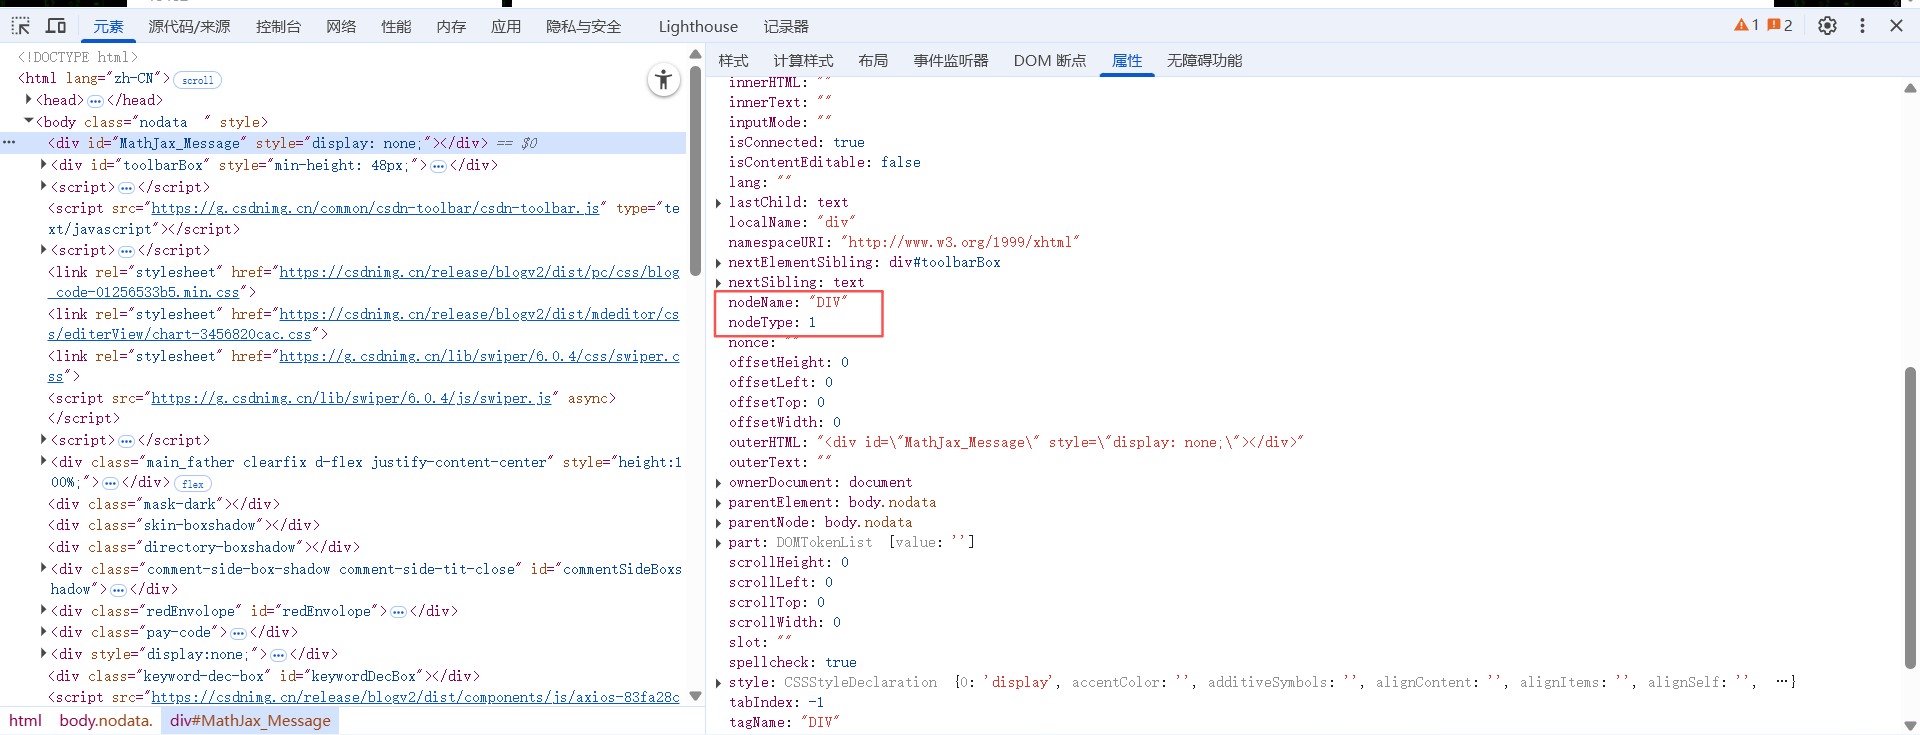
Task: Open the DevTools more options menu
Action: 1862,26
